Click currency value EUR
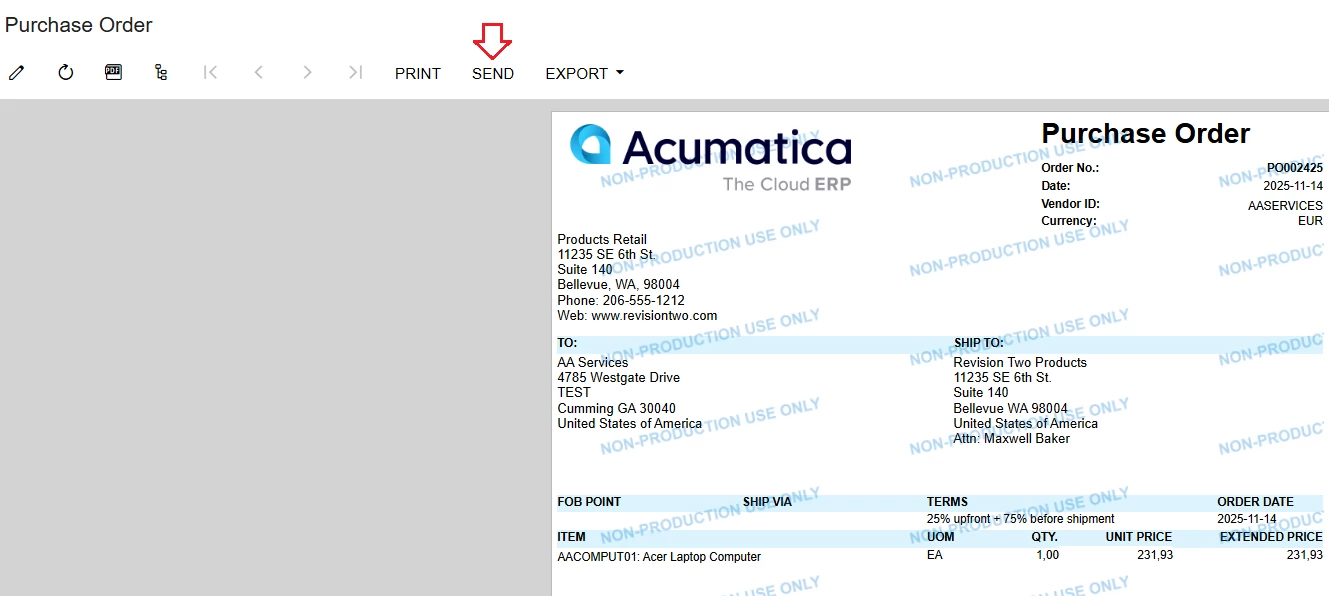 1310,221
